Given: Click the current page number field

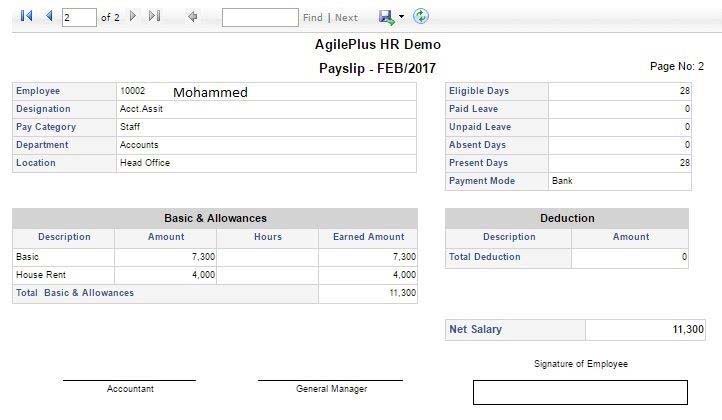Looking at the screenshot, I should coord(79,18).
